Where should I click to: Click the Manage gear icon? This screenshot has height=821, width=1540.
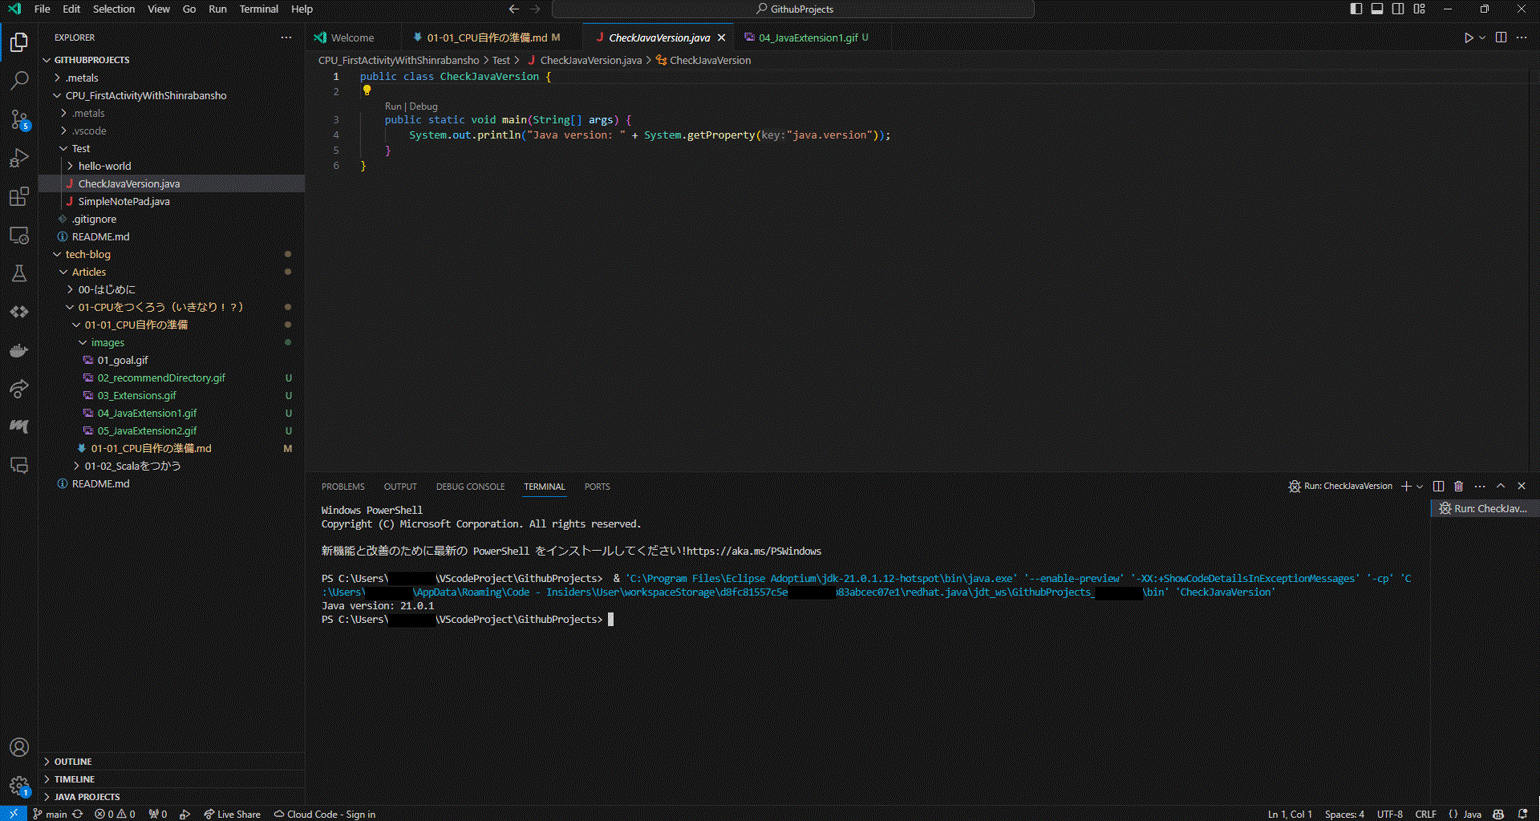tap(19, 786)
